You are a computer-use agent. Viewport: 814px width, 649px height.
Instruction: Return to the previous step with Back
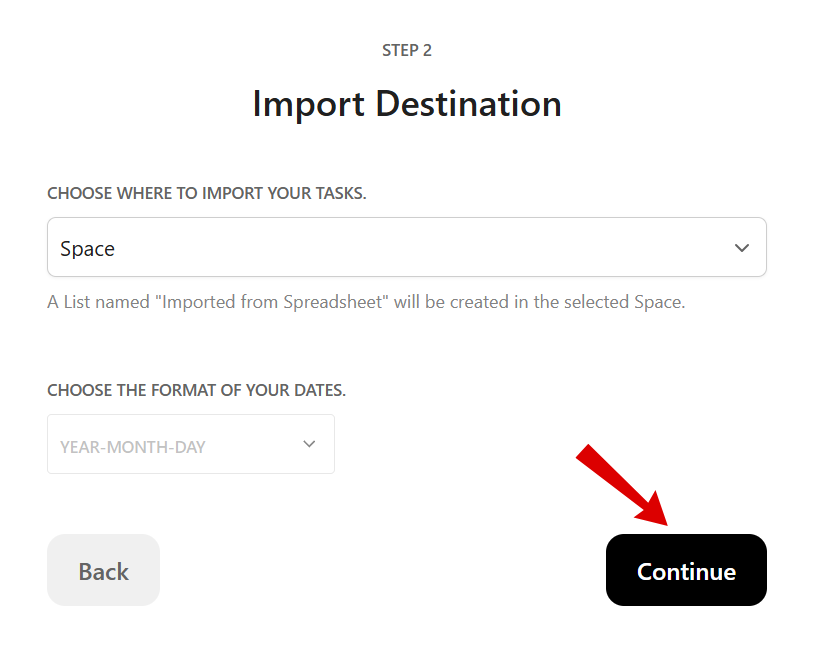pos(103,570)
